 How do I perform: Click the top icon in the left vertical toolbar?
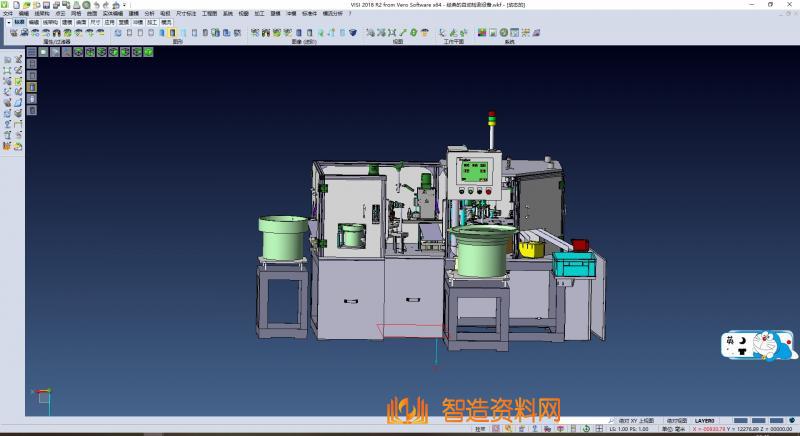click(7, 60)
